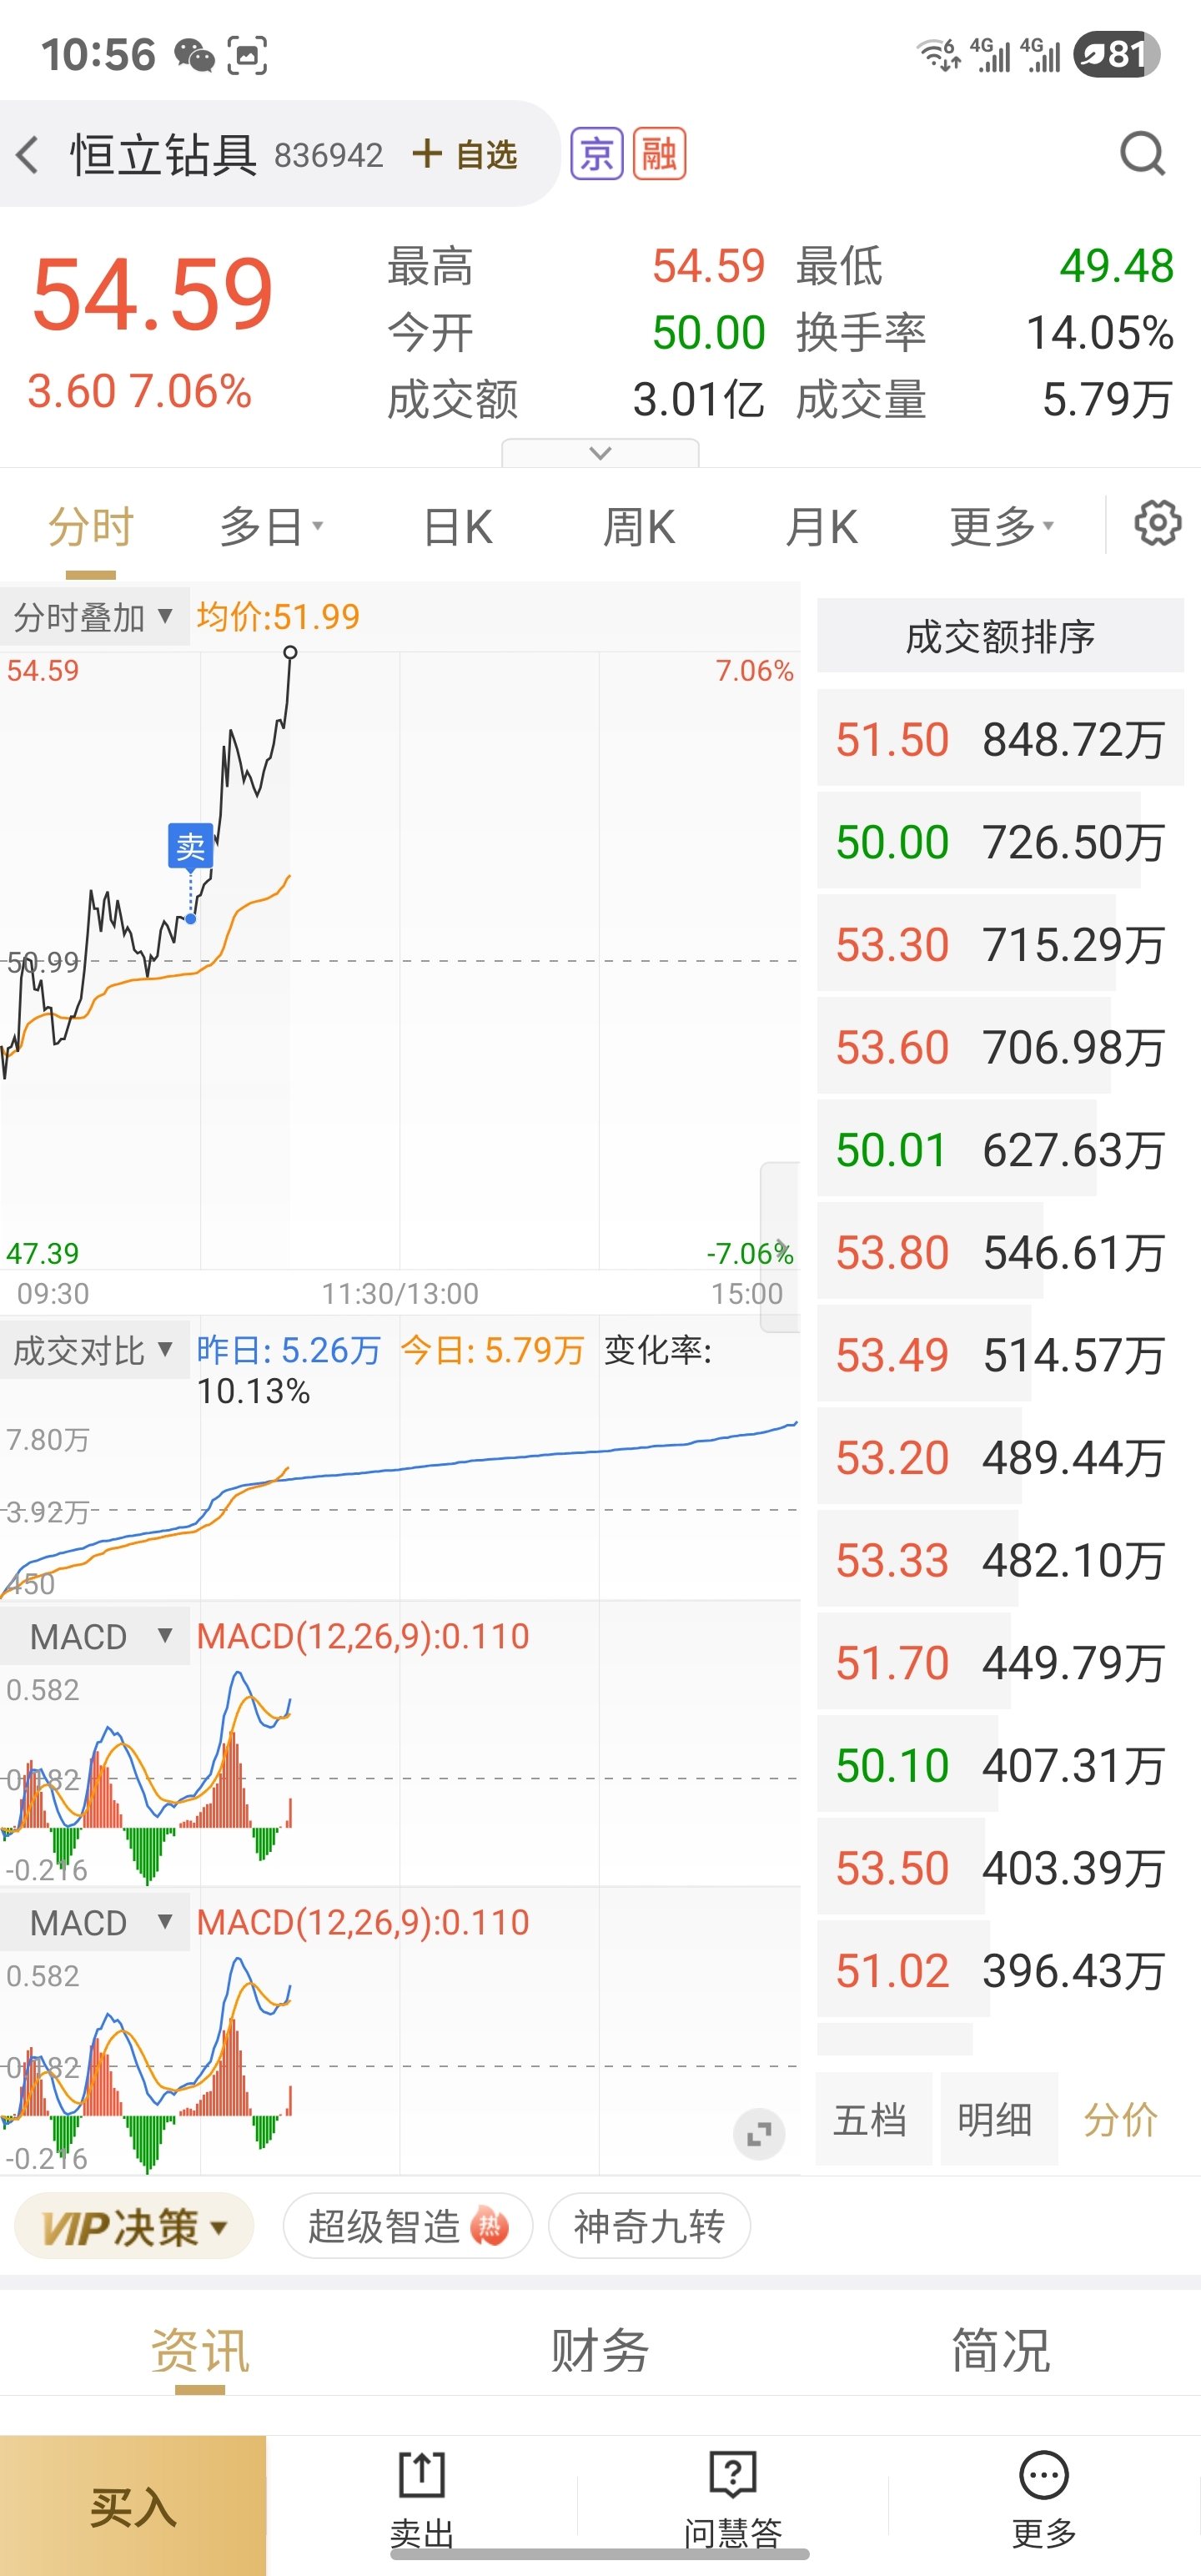Open the 资讯 tab

200,2350
